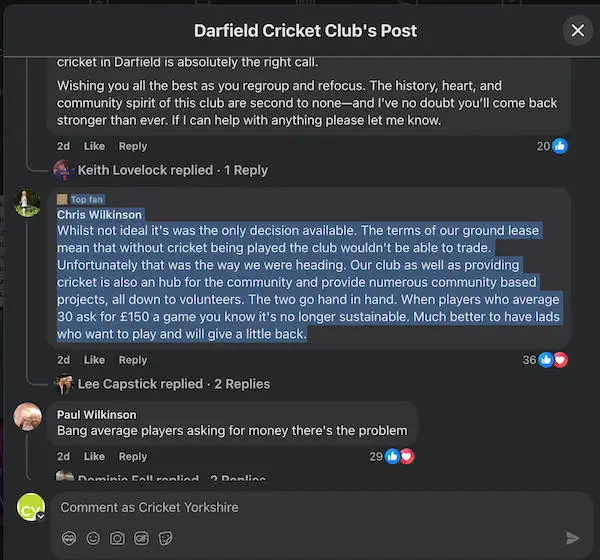Screen dimensions: 600x560
Task: Open the avatar sticker picker icon
Action: click(69, 538)
